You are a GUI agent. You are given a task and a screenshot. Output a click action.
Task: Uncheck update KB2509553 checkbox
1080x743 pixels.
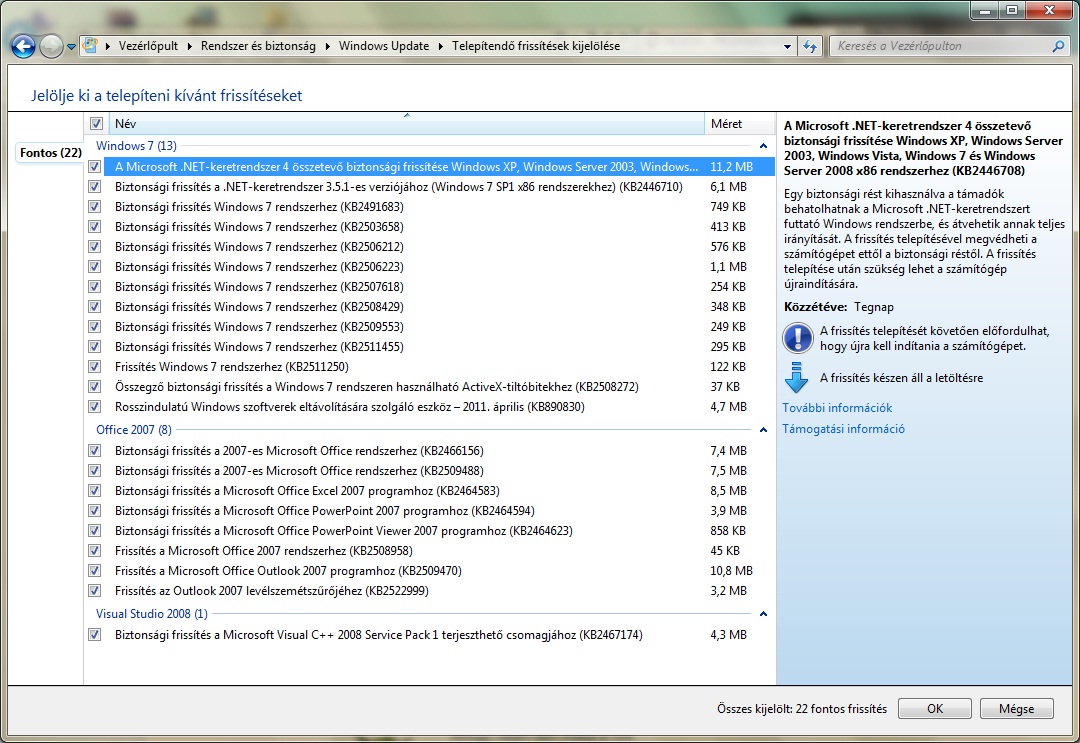click(x=95, y=326)
